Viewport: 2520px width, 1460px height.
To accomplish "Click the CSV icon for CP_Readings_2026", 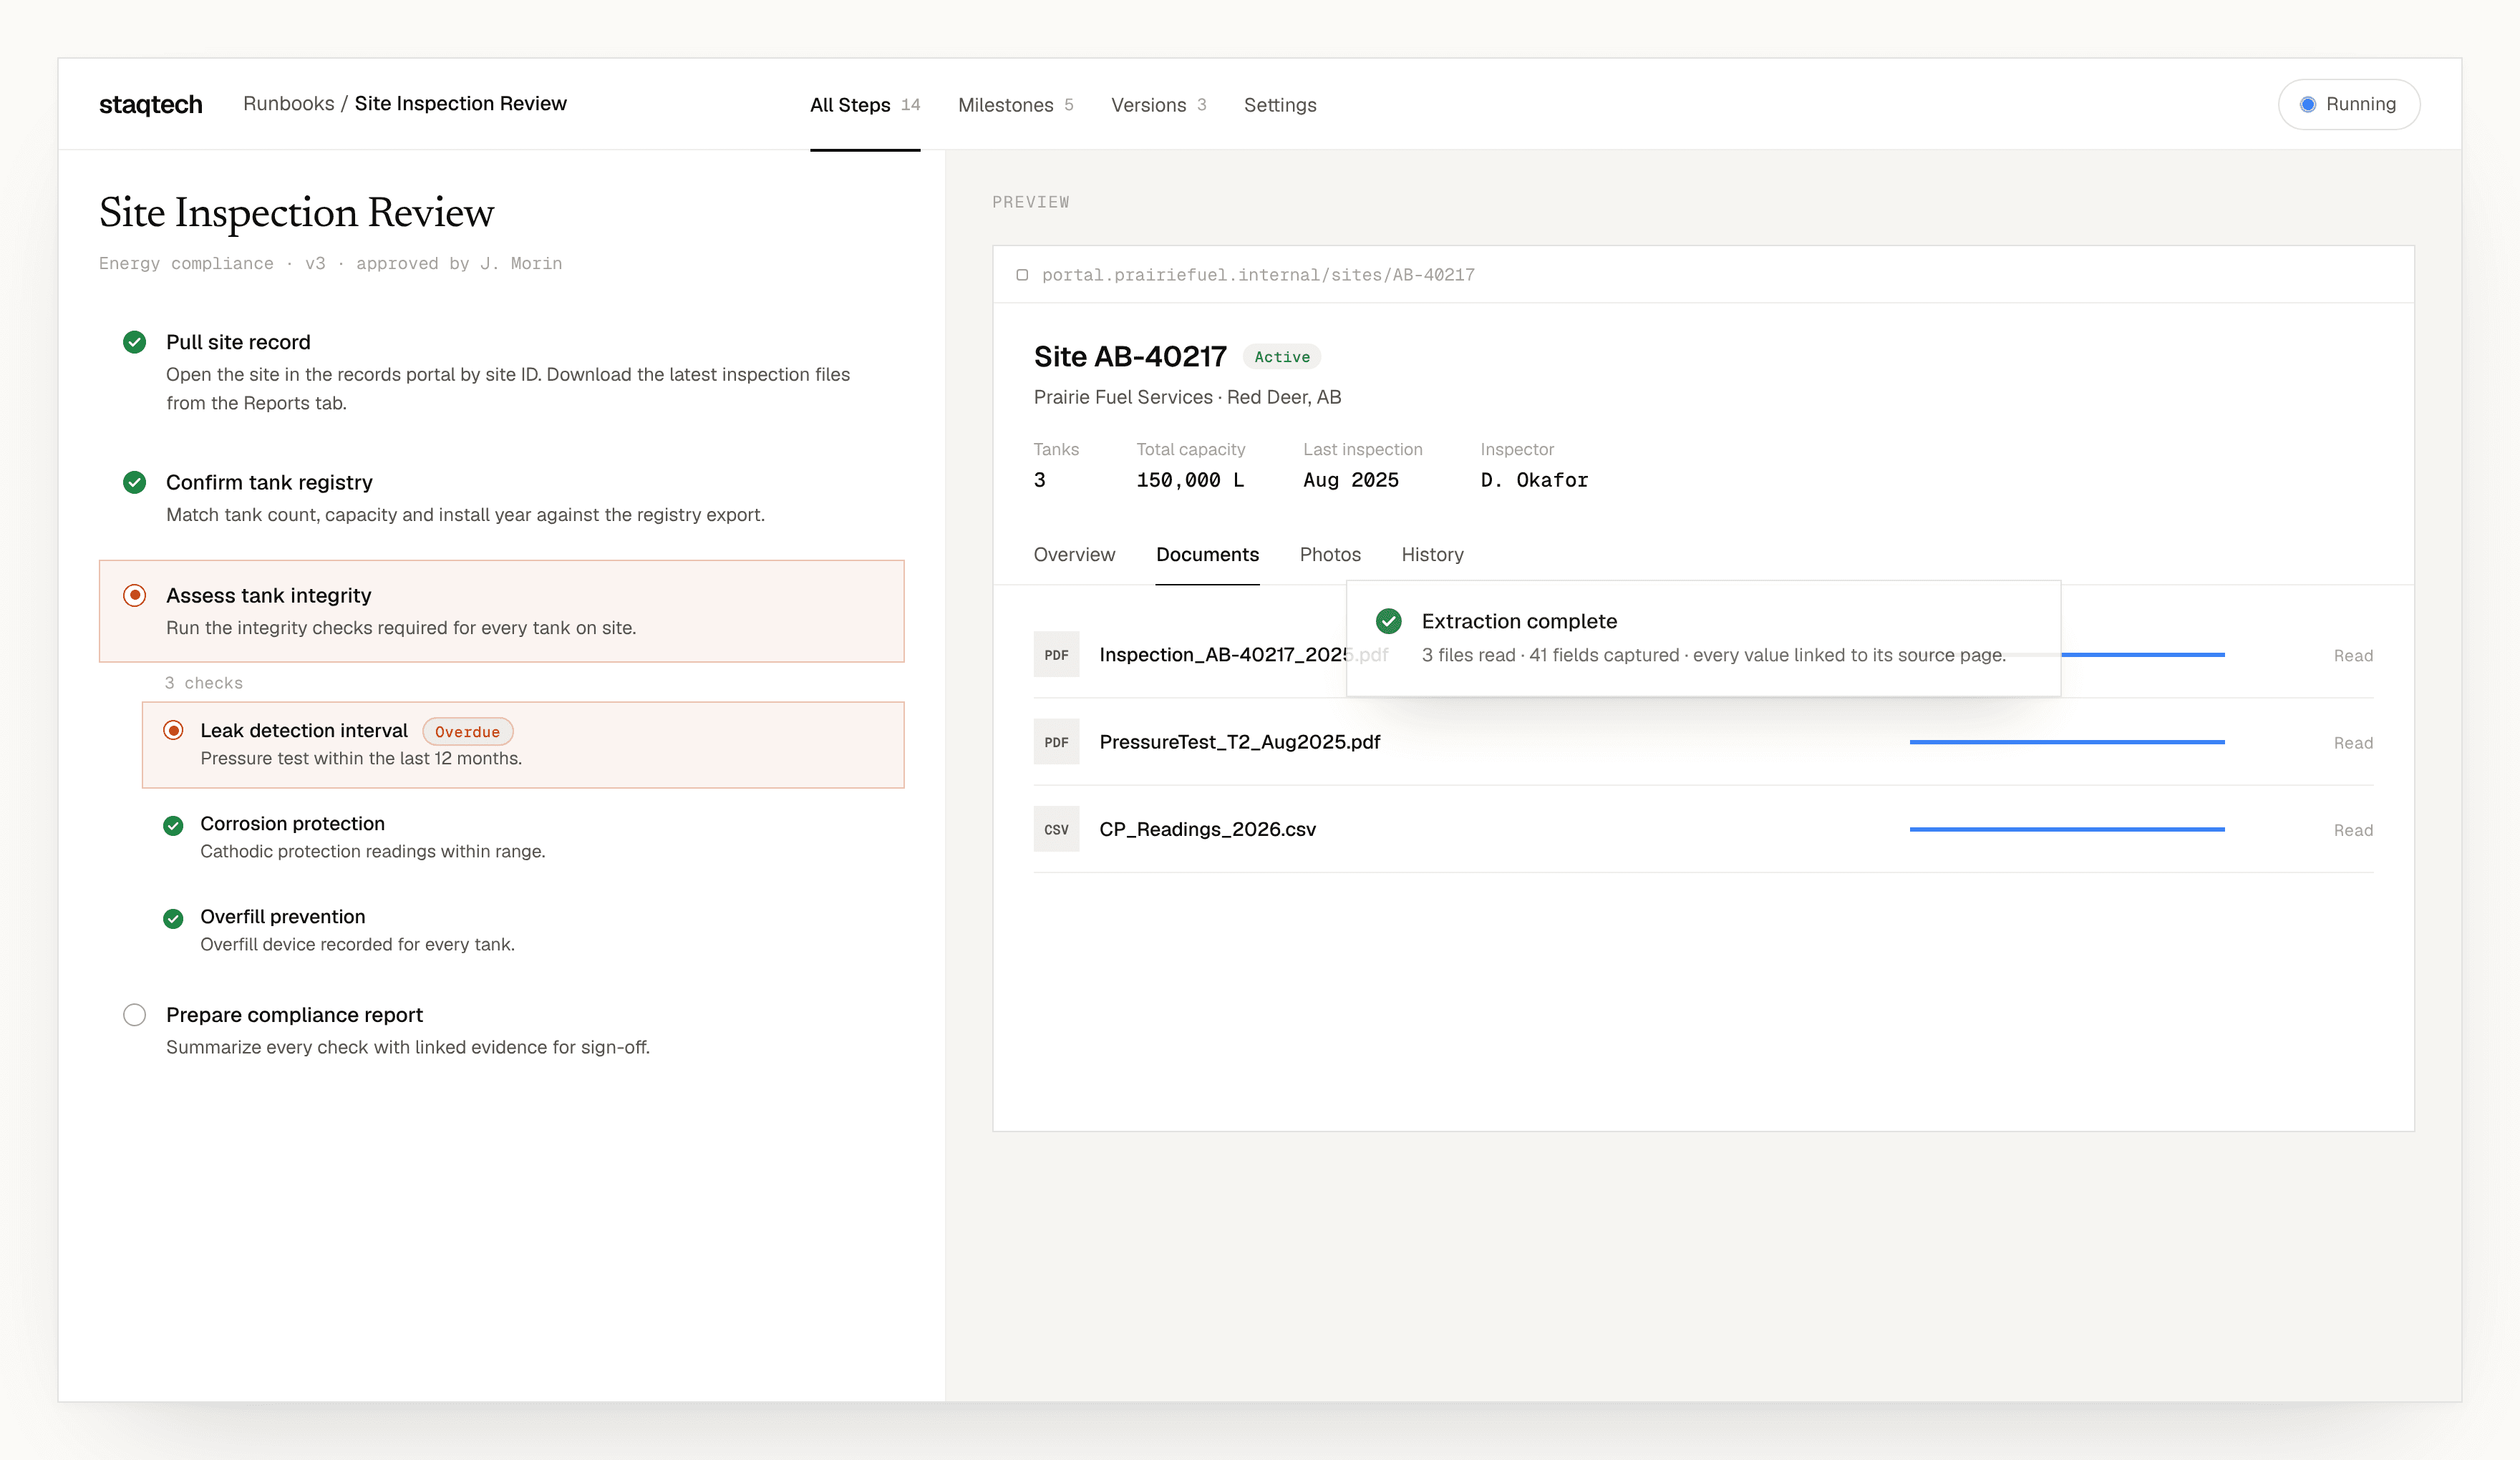I will pos(1056,829).
